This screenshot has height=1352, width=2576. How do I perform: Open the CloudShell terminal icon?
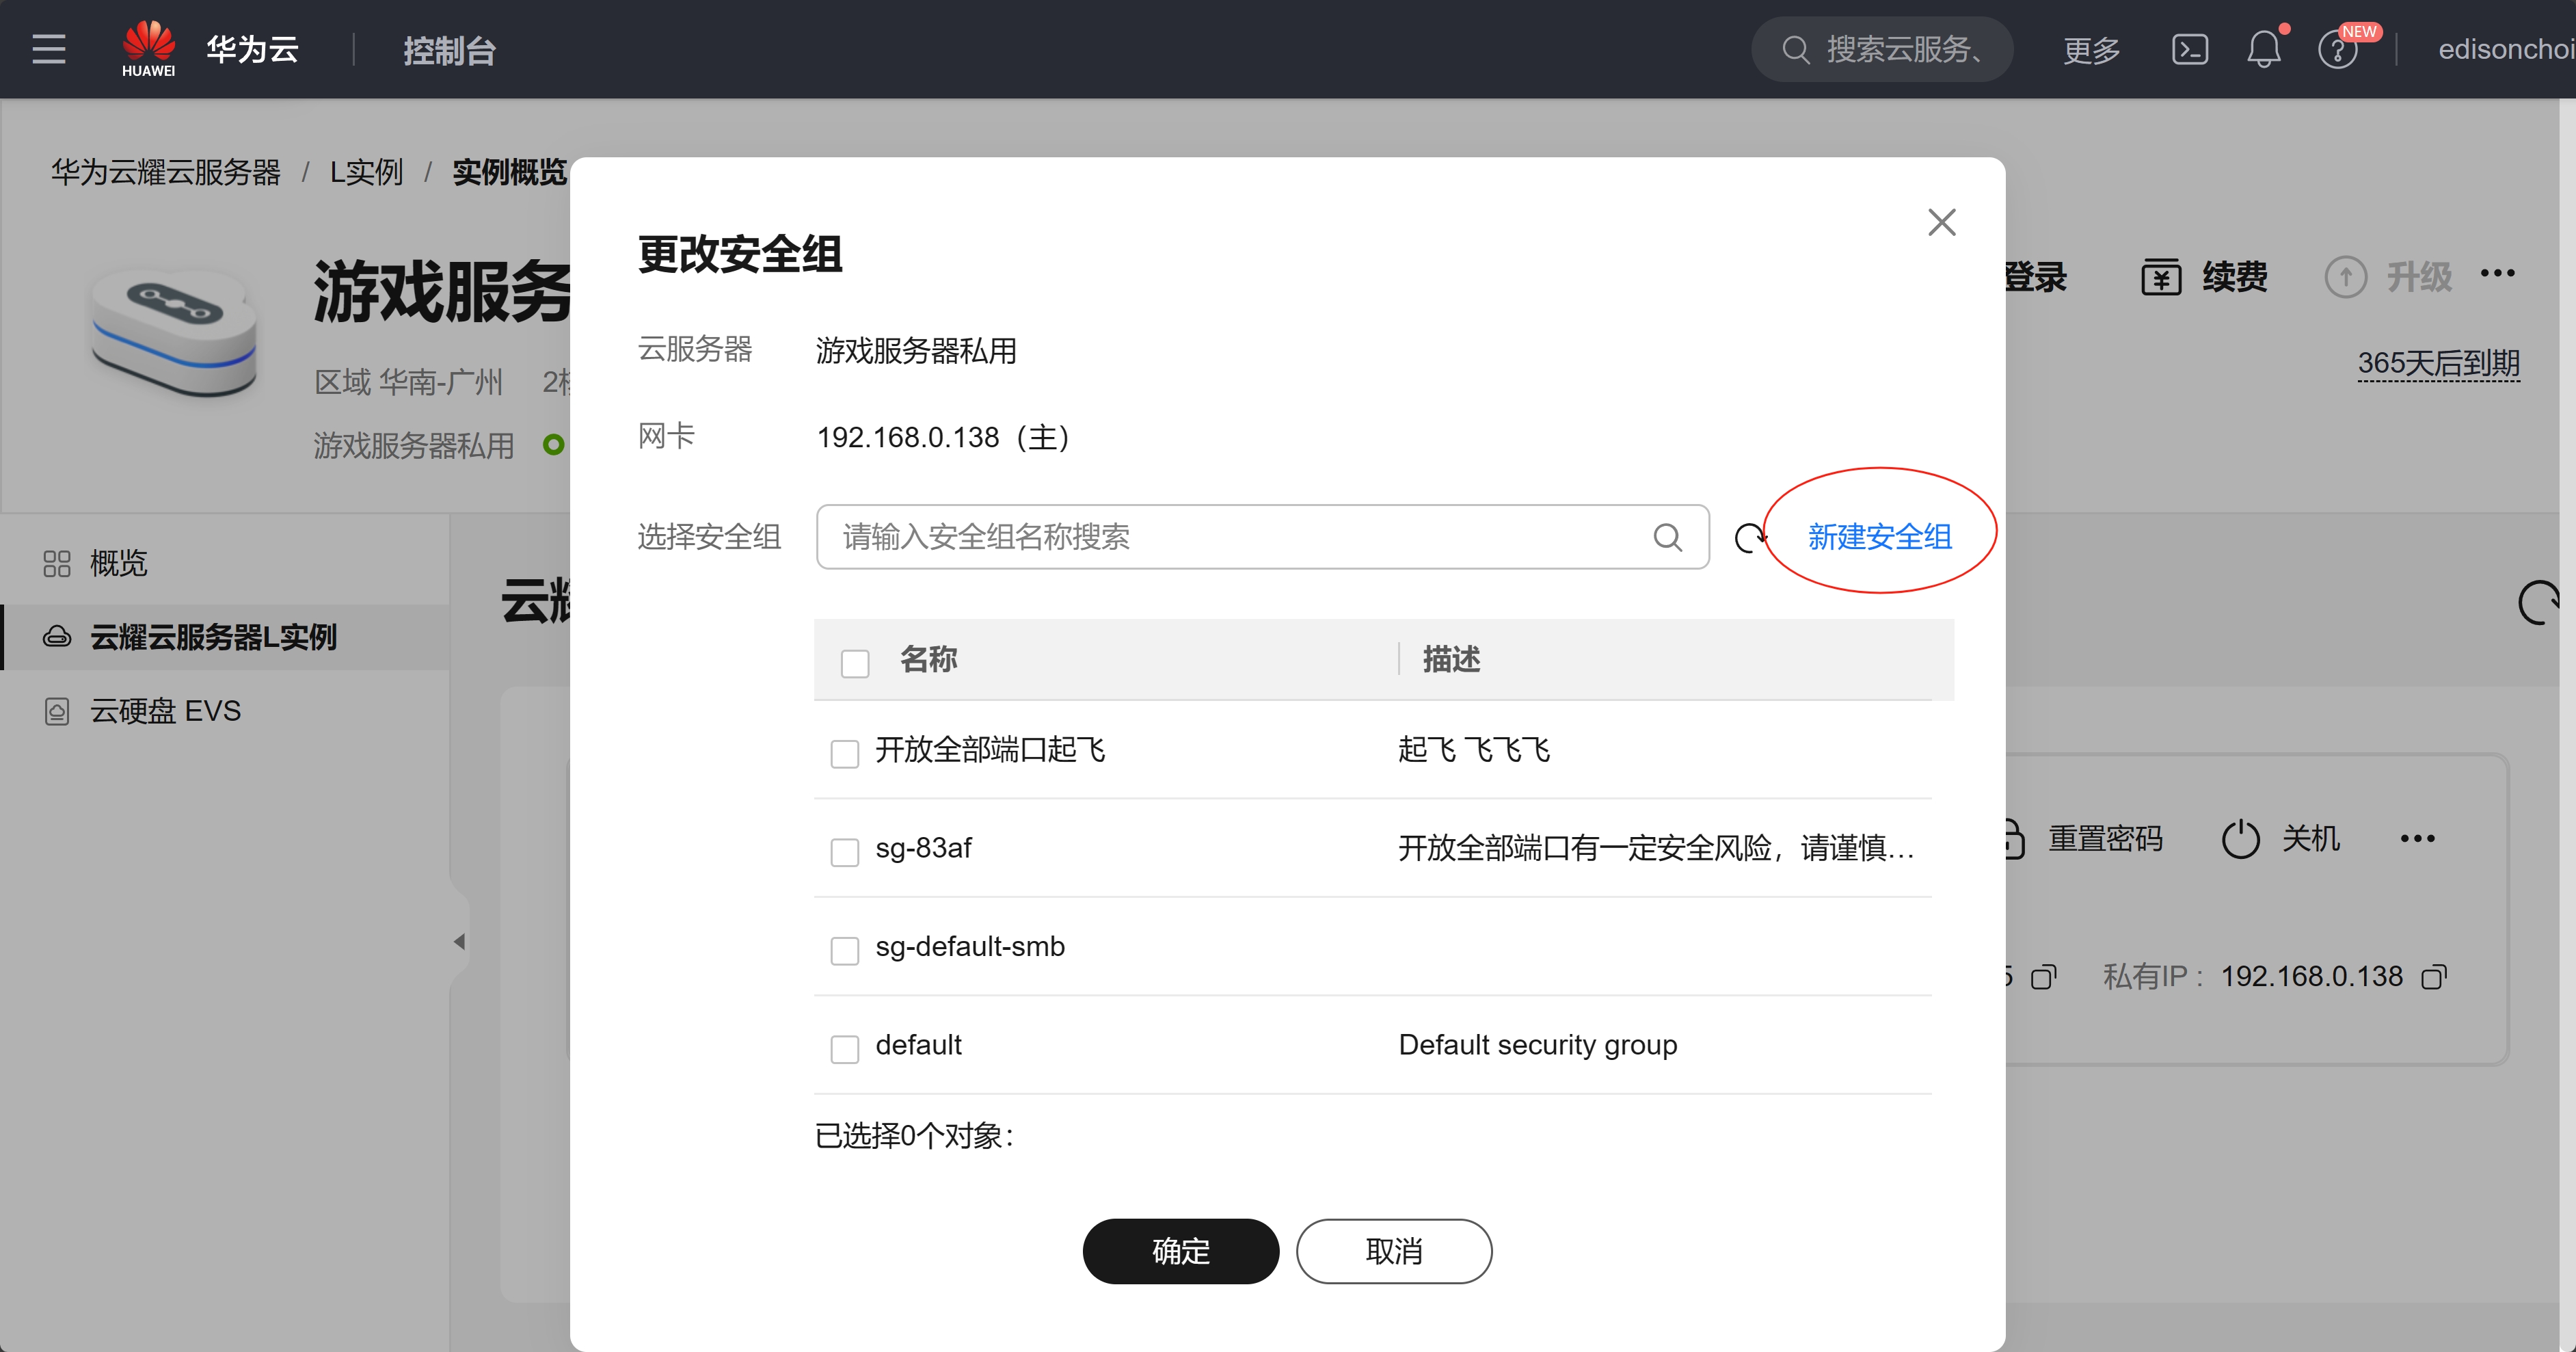[x=2190, y=49]
